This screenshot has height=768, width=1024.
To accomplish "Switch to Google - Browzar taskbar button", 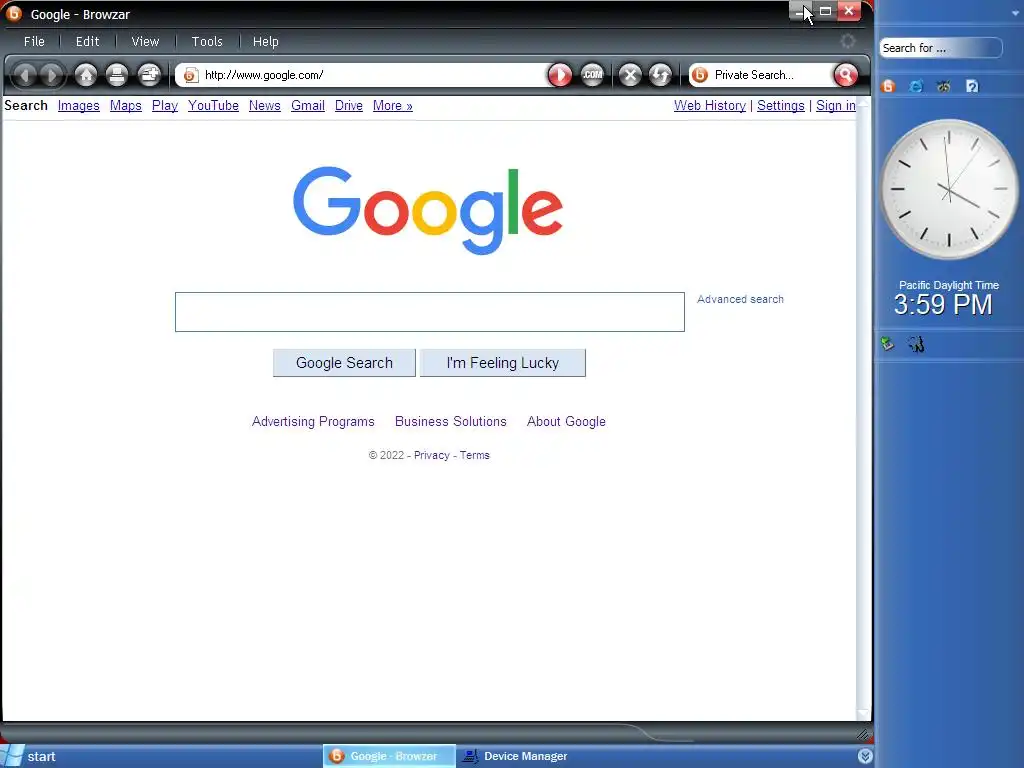I will point(389,756).
